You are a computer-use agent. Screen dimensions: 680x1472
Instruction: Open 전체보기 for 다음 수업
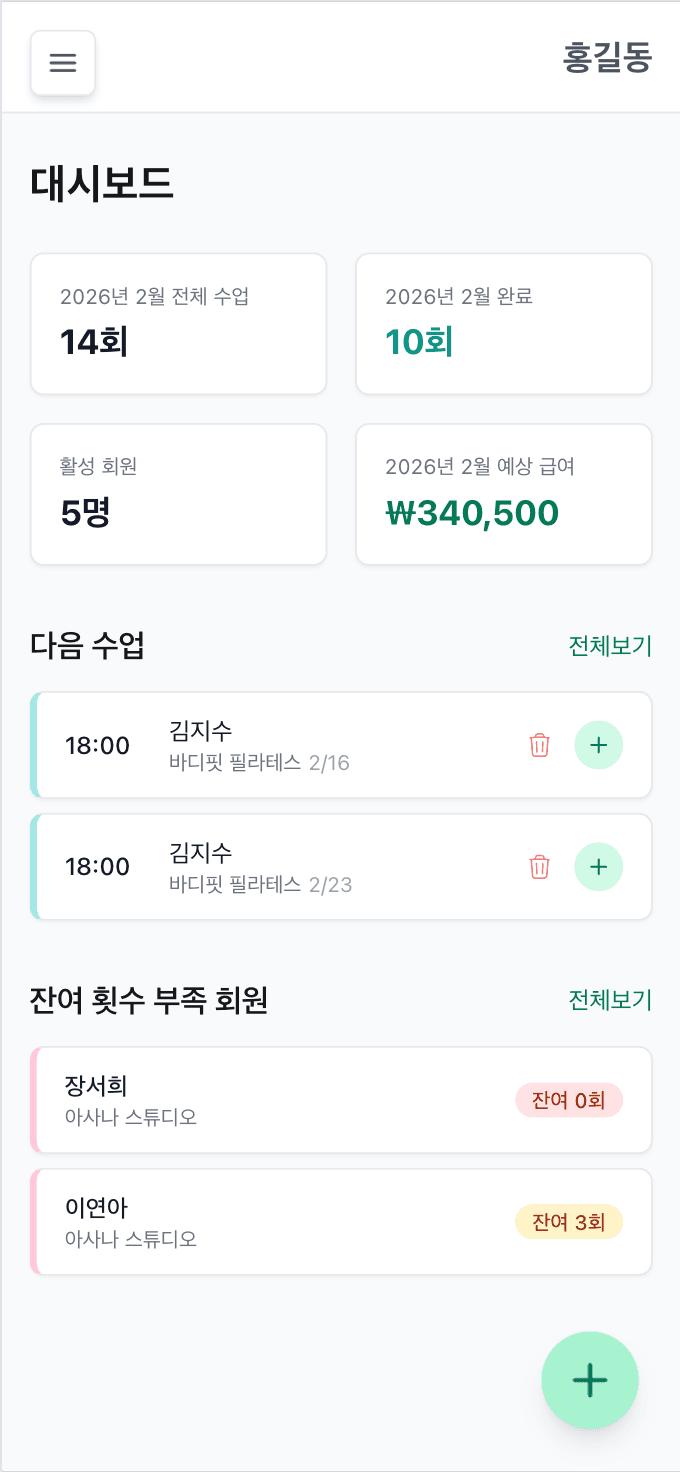click(x=611, y=646)
